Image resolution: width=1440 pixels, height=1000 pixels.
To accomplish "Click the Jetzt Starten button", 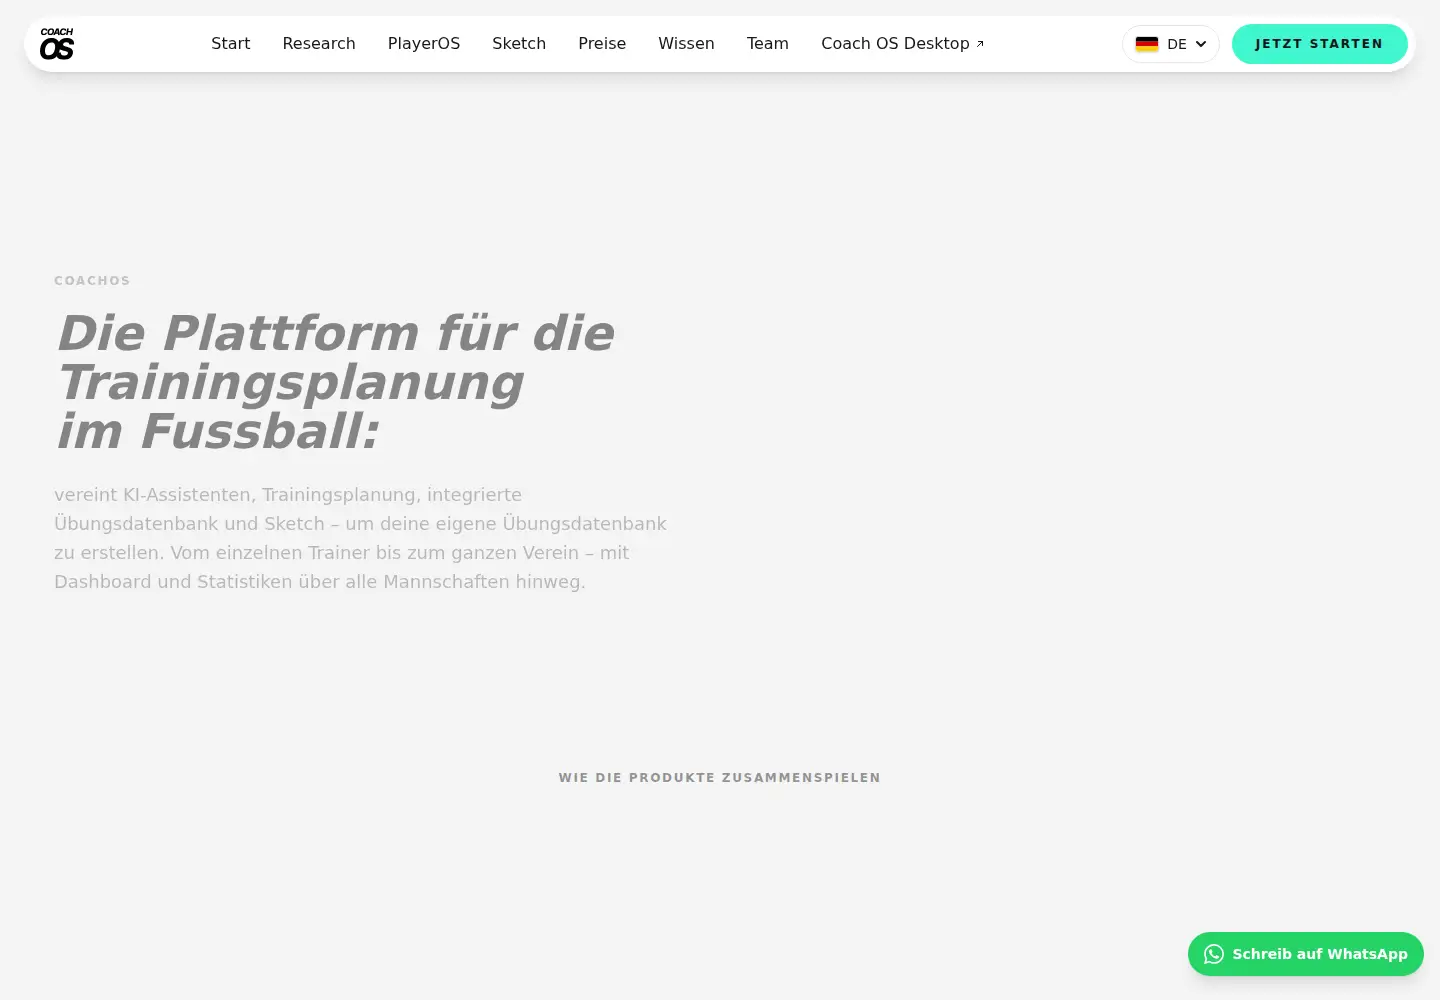I will click(1319, 44).
